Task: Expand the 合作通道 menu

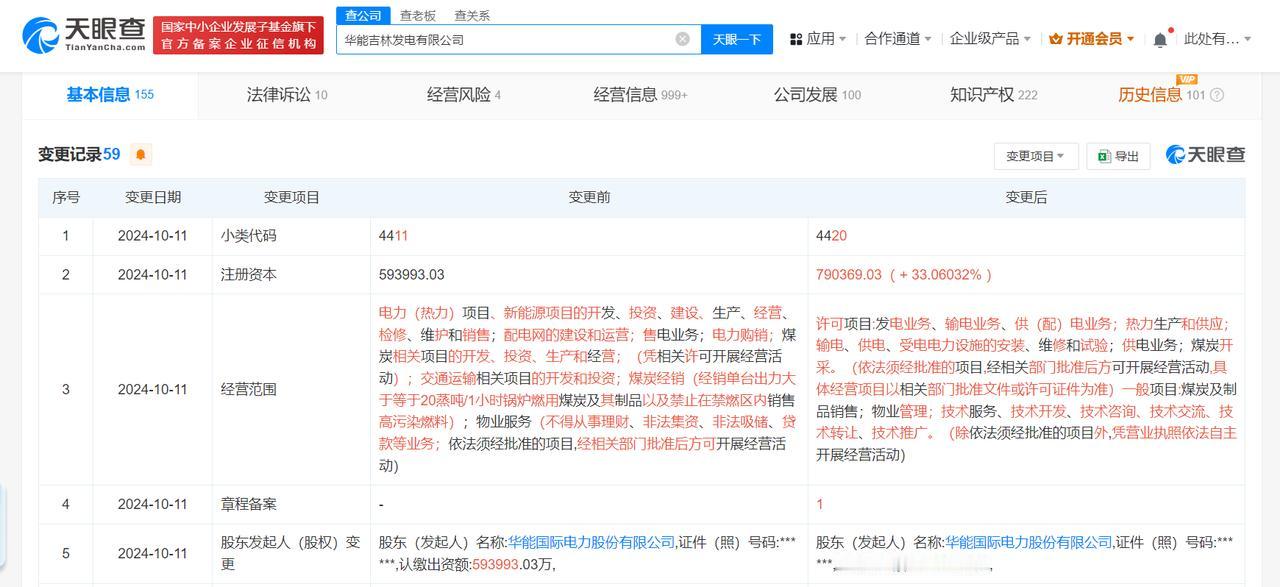Action: 898,39
